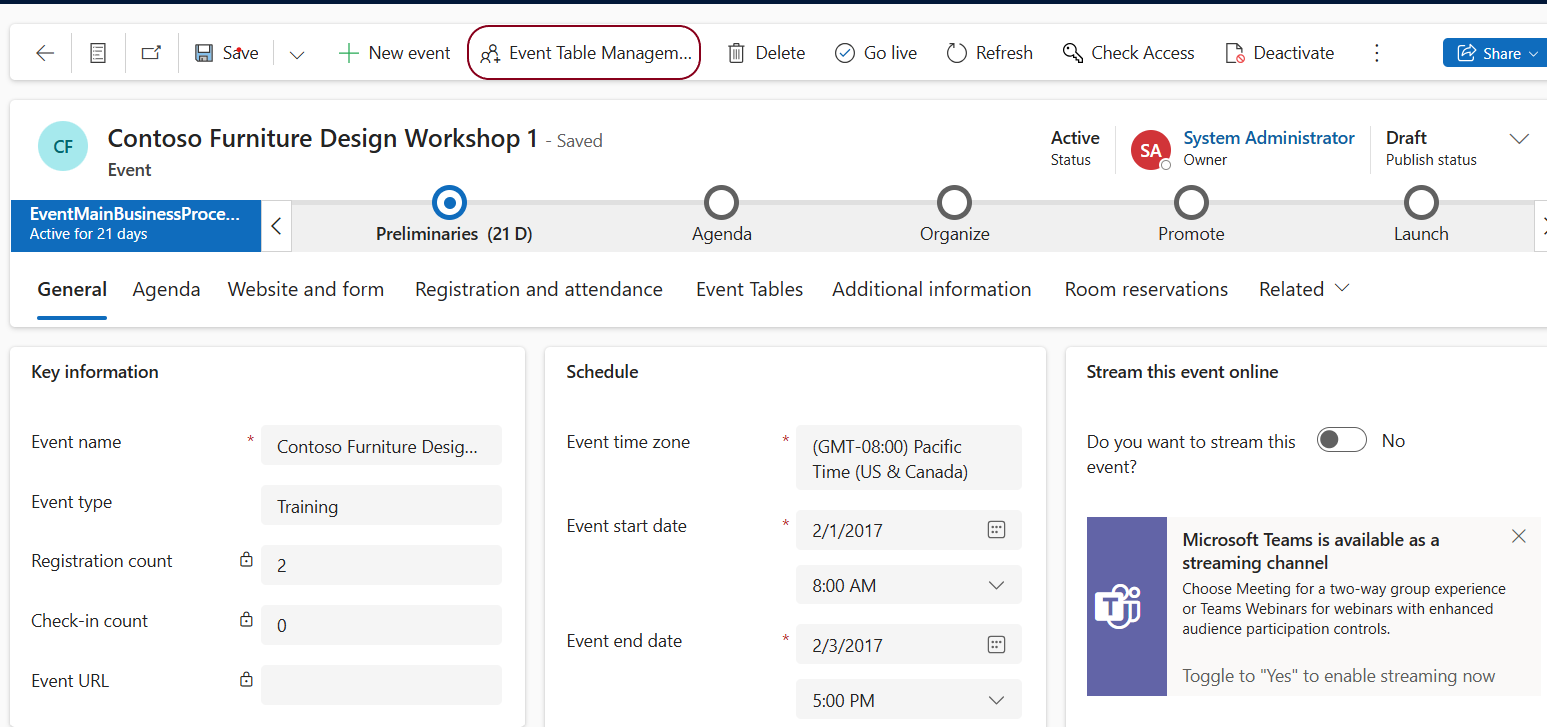Viewport: 1547px width, 727px height.
Task: Click the SA owner avatar
Action: point(1151,150)
